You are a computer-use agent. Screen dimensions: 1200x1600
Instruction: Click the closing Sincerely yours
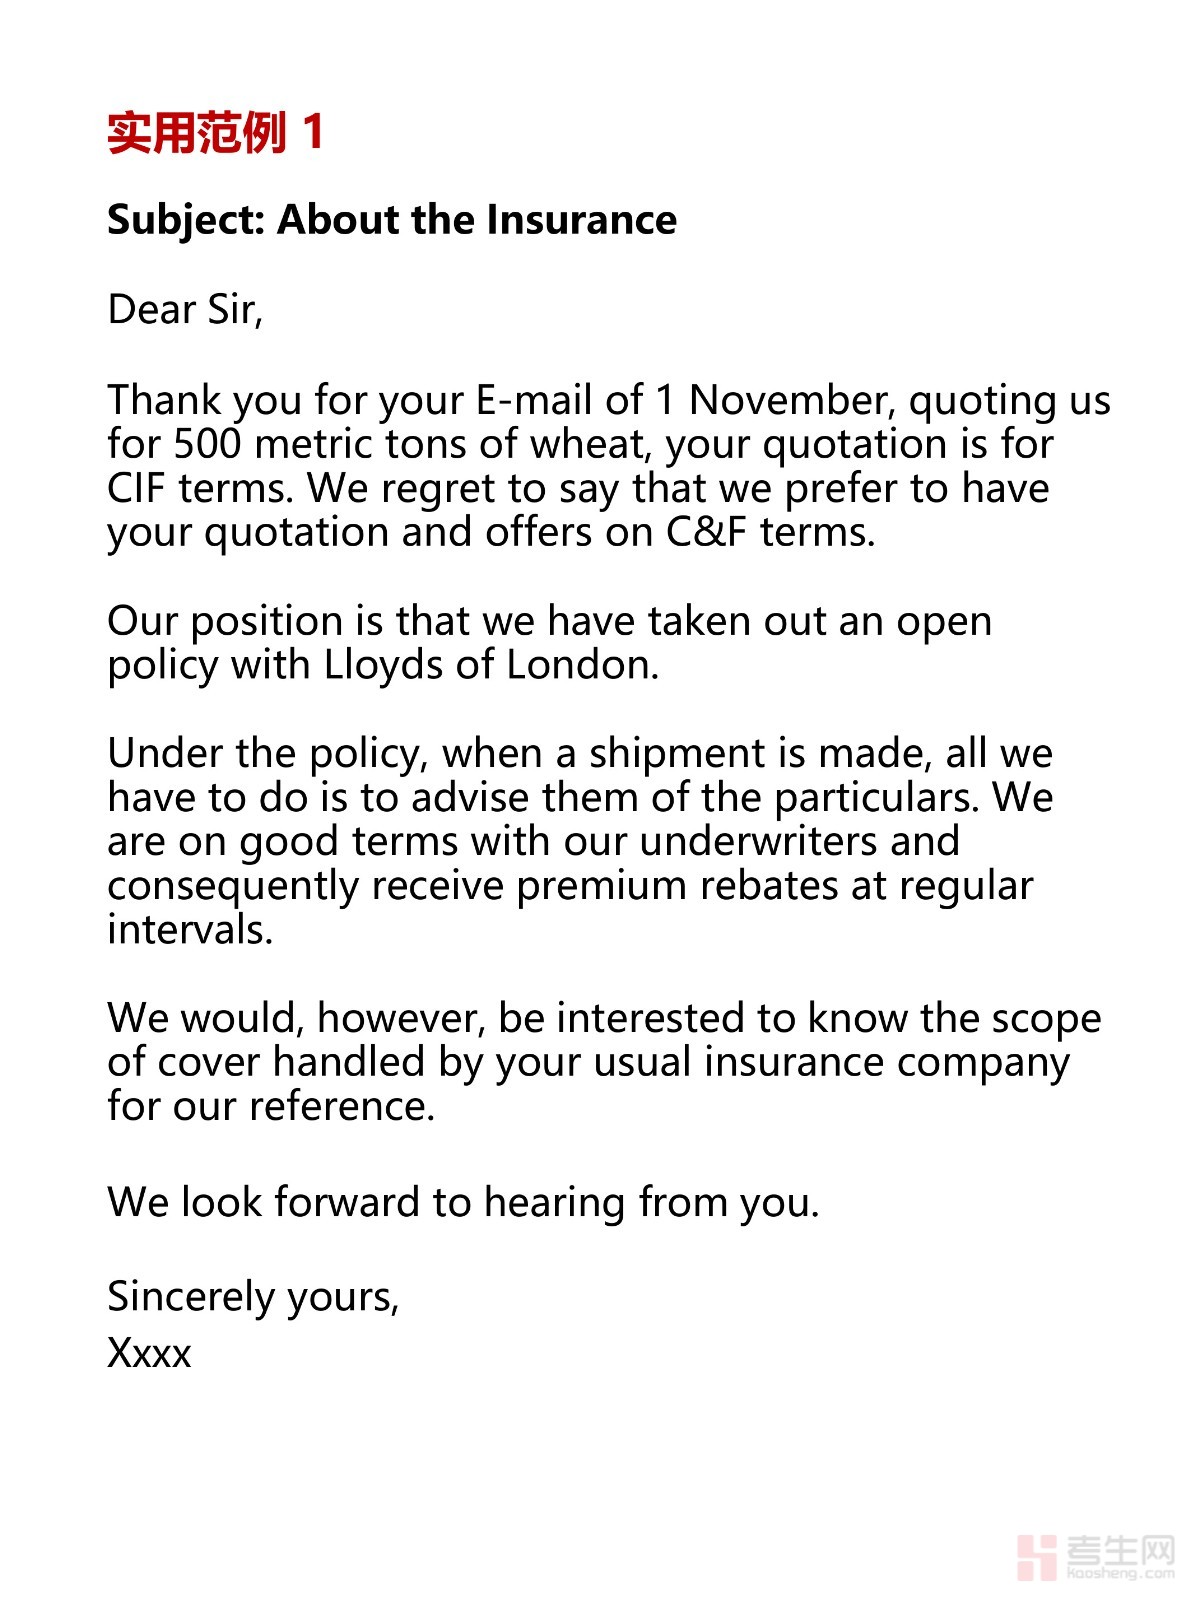point(253,1296)
